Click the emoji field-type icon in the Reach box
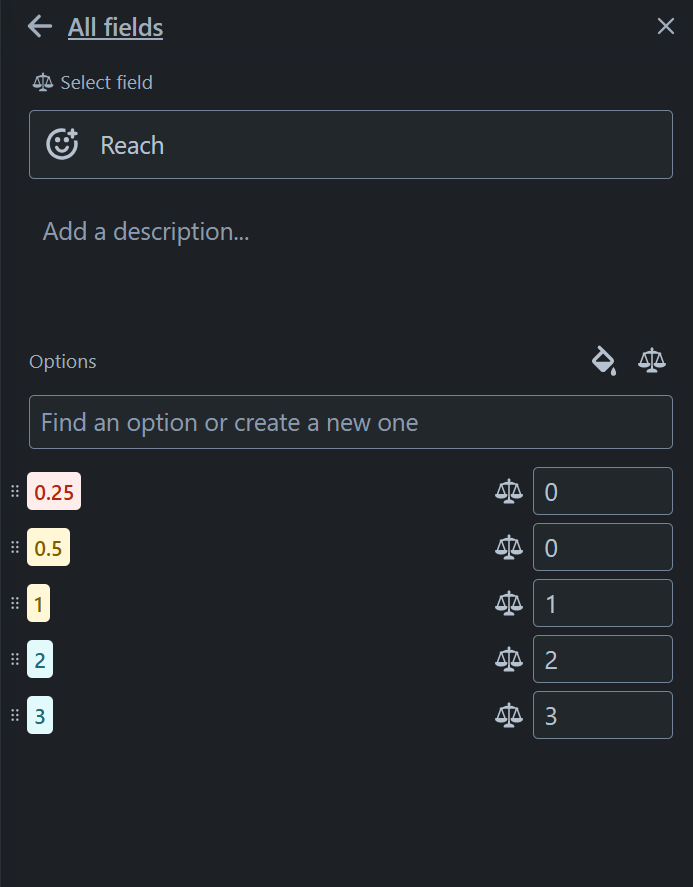 click(x=61, y=144)
